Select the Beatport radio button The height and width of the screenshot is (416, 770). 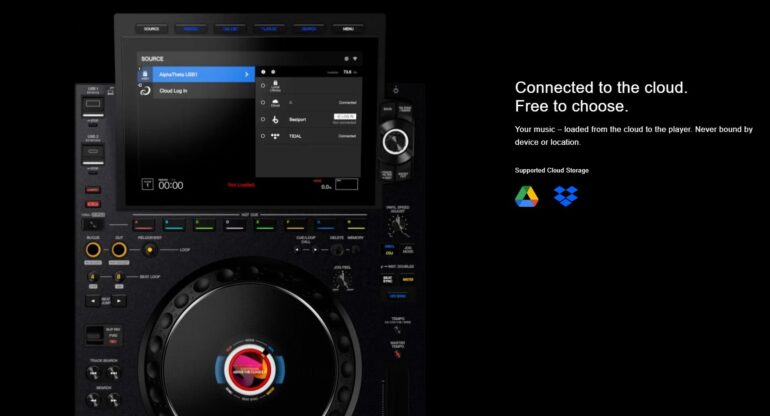point(262,118)
